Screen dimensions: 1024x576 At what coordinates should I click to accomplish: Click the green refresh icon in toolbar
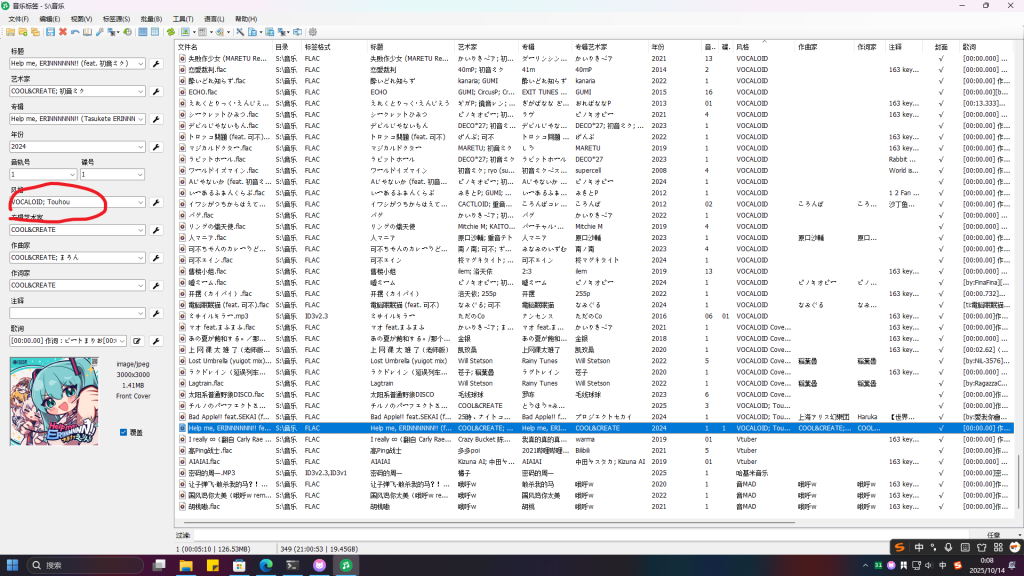pyautogui.click(x=170, y=32)
